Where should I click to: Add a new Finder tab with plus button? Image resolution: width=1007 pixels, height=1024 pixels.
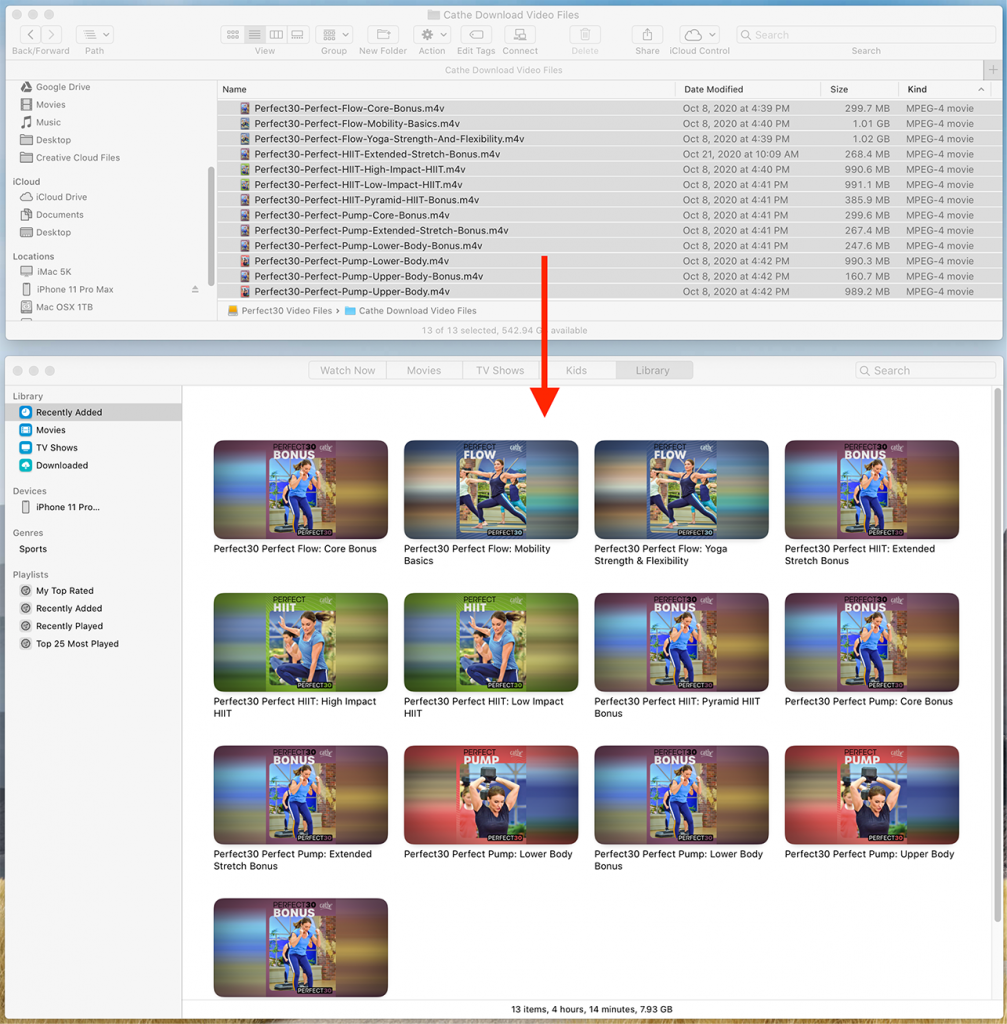993,69
